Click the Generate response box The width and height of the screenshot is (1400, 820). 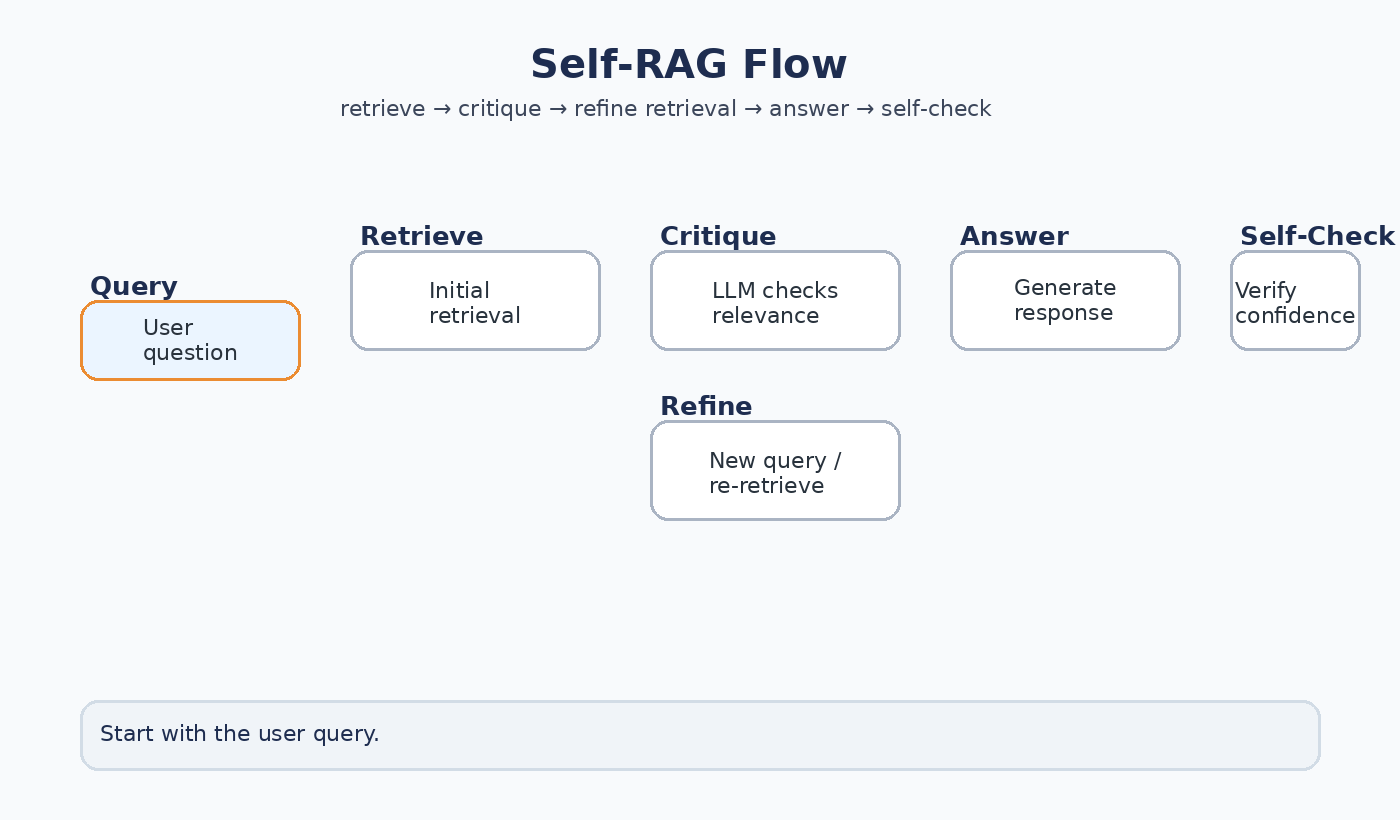pos(1065,300)
